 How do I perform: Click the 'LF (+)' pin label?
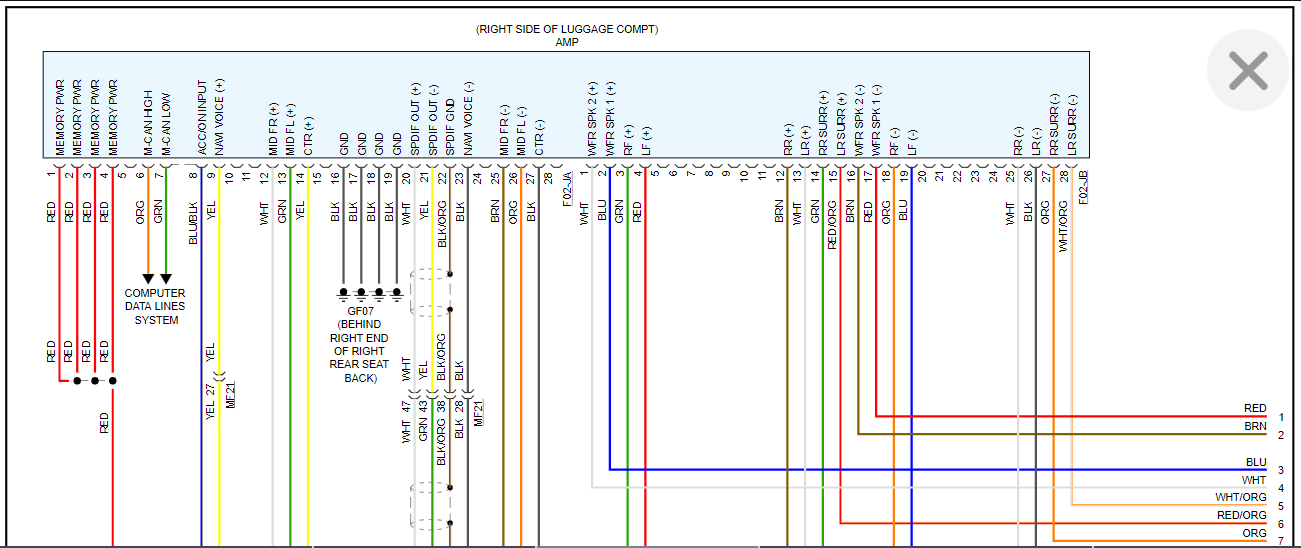645,139
